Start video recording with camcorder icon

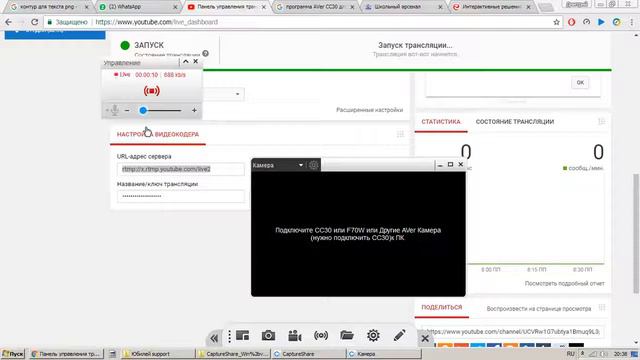[x=294, y=336]
